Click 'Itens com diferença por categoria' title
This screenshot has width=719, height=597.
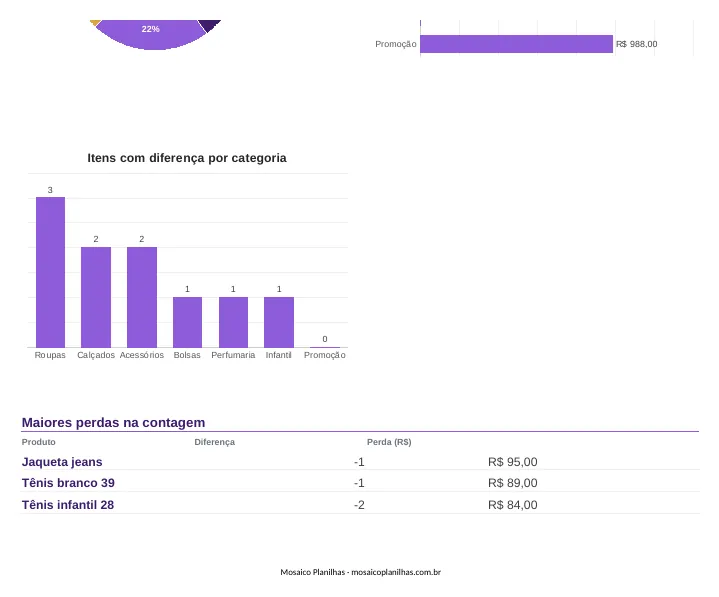pos(187,158)
